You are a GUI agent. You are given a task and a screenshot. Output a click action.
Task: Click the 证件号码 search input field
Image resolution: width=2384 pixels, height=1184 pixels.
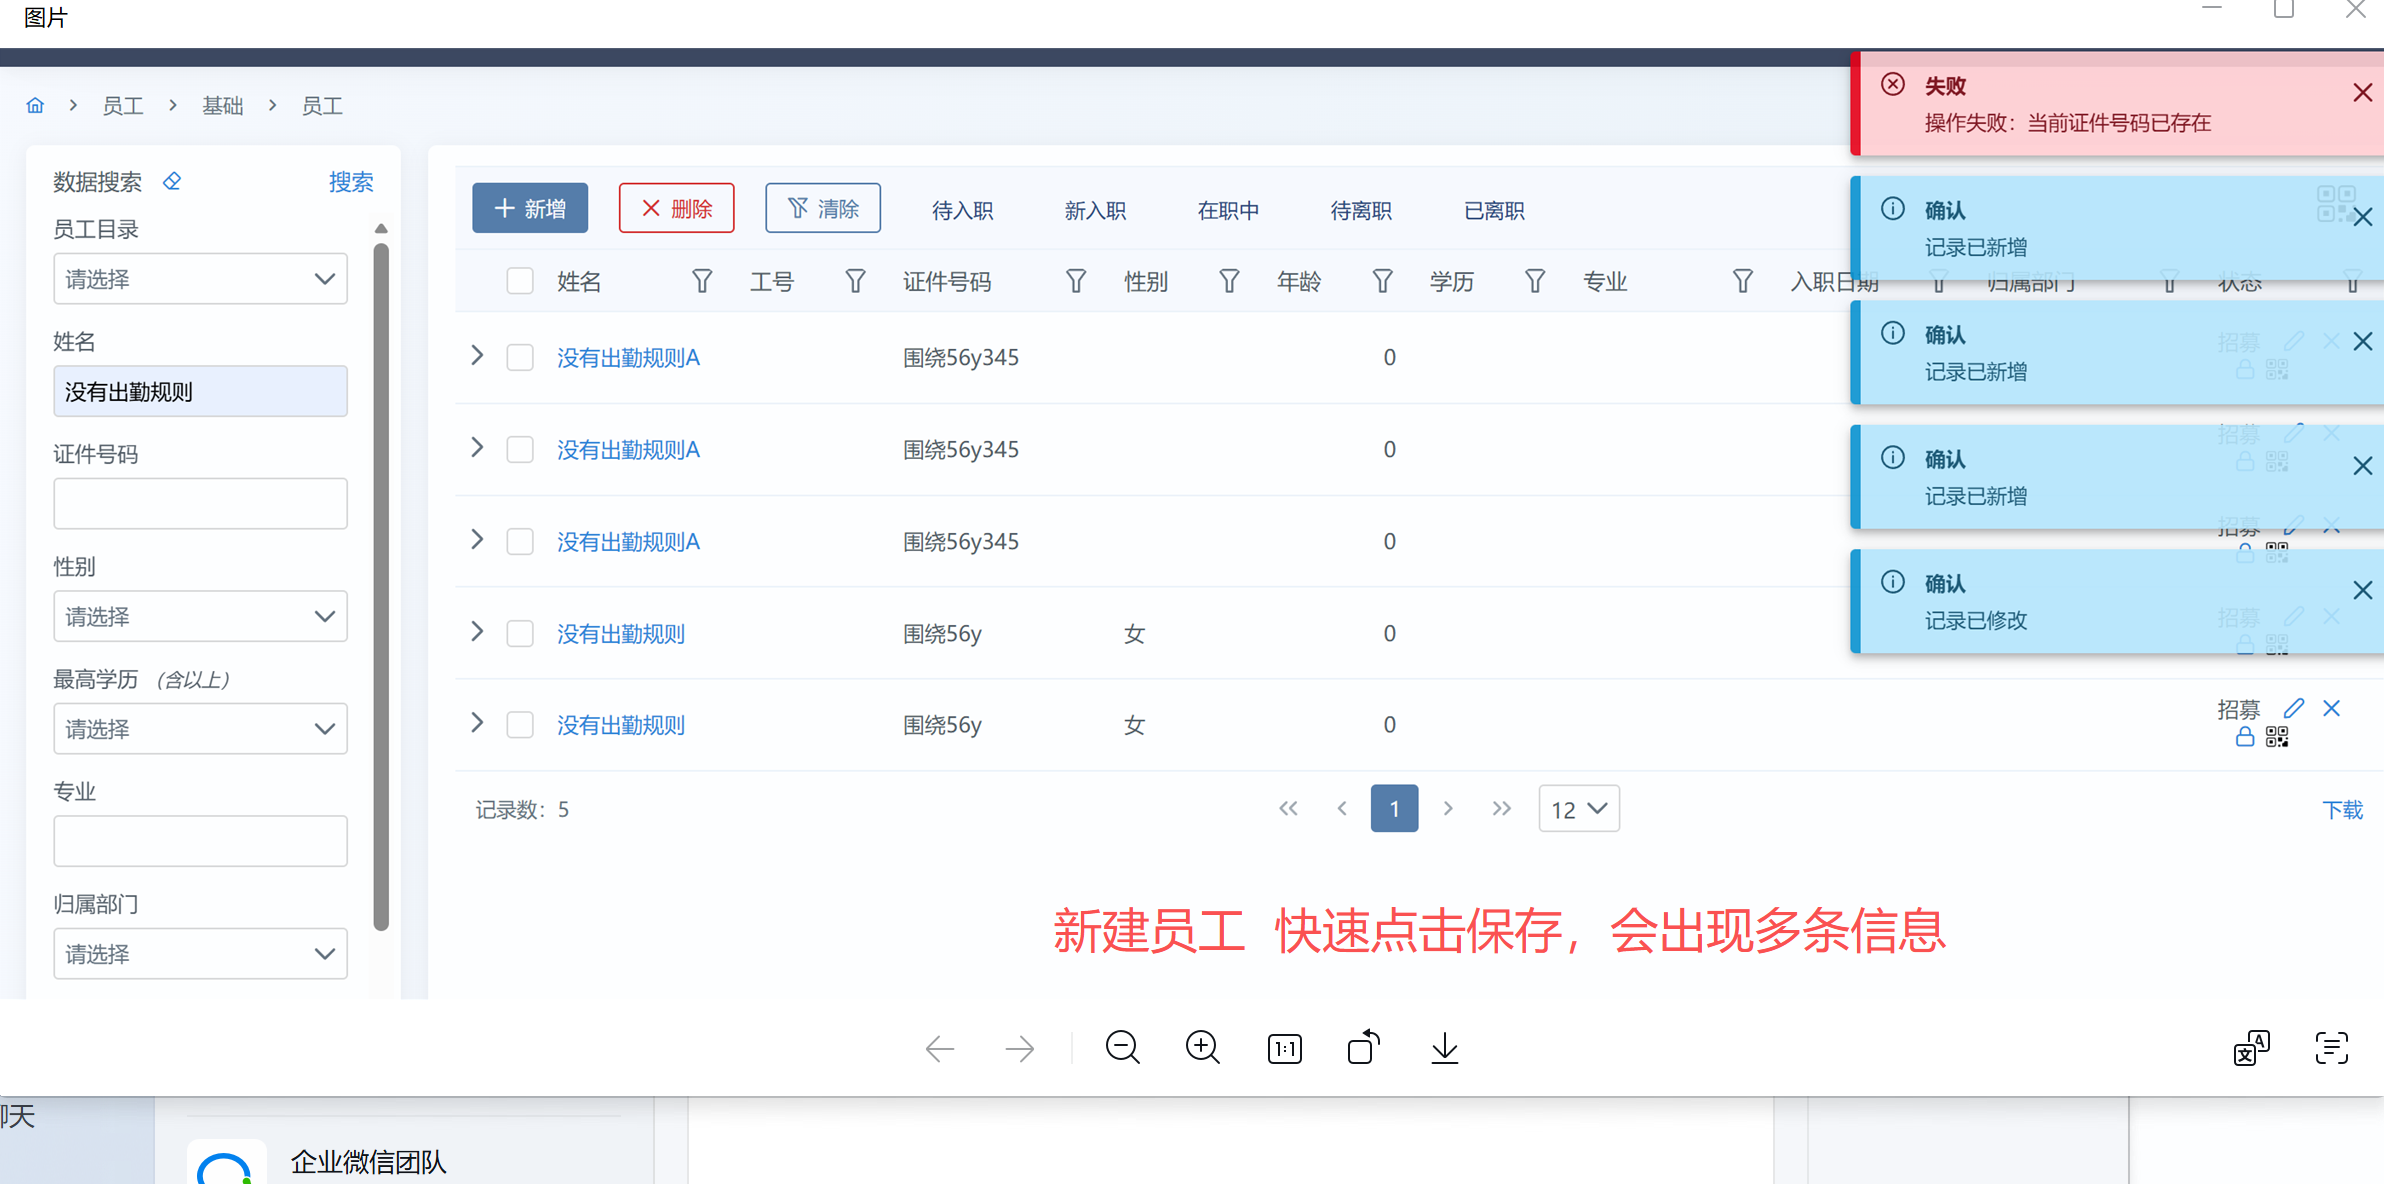[x=200, y=503]
